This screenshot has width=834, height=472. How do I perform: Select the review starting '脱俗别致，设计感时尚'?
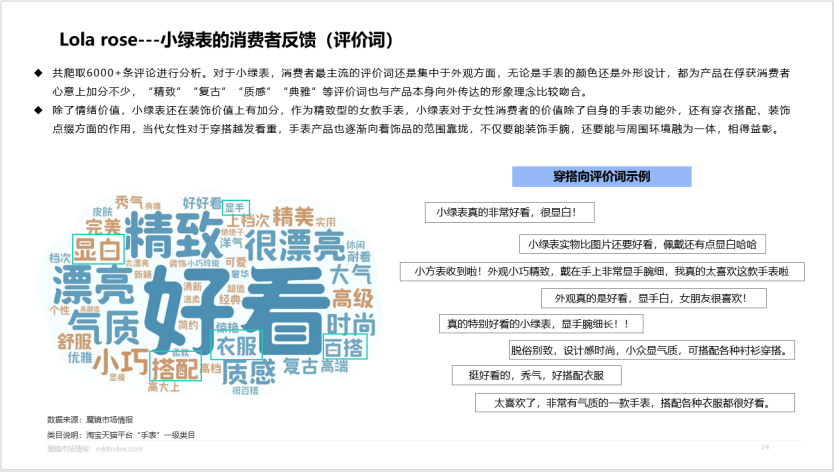coord(652,350)
